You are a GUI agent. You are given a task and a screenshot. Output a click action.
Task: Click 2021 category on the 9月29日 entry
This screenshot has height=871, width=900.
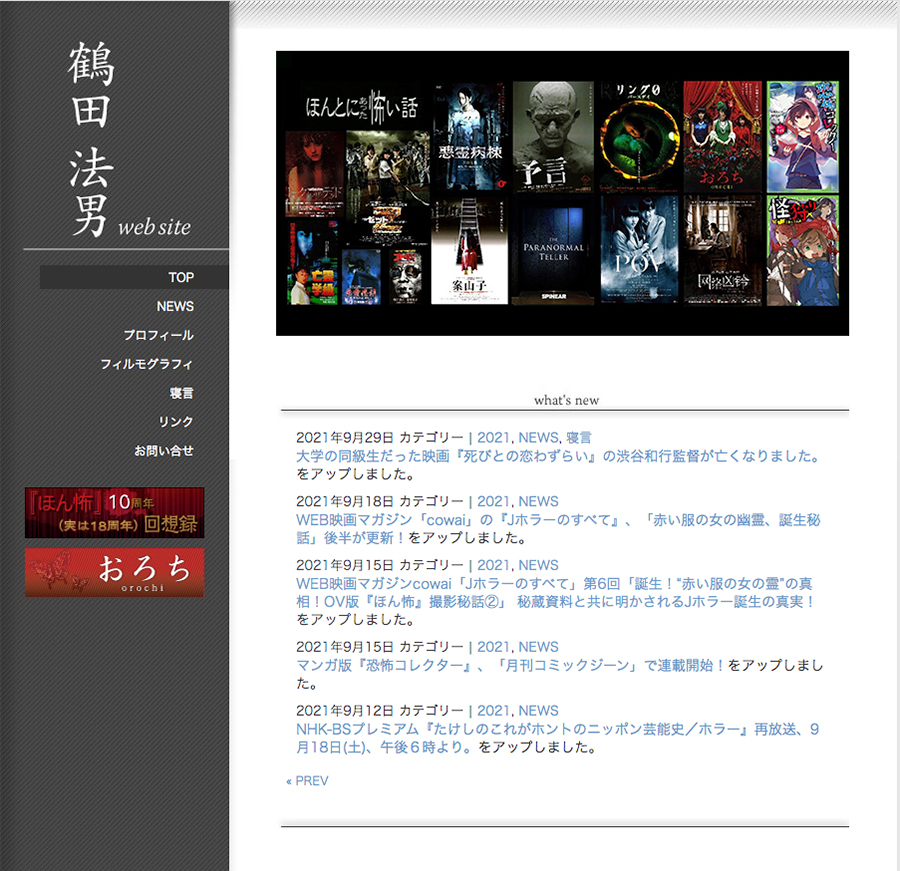pyautogui.click(x=493, y=438)
